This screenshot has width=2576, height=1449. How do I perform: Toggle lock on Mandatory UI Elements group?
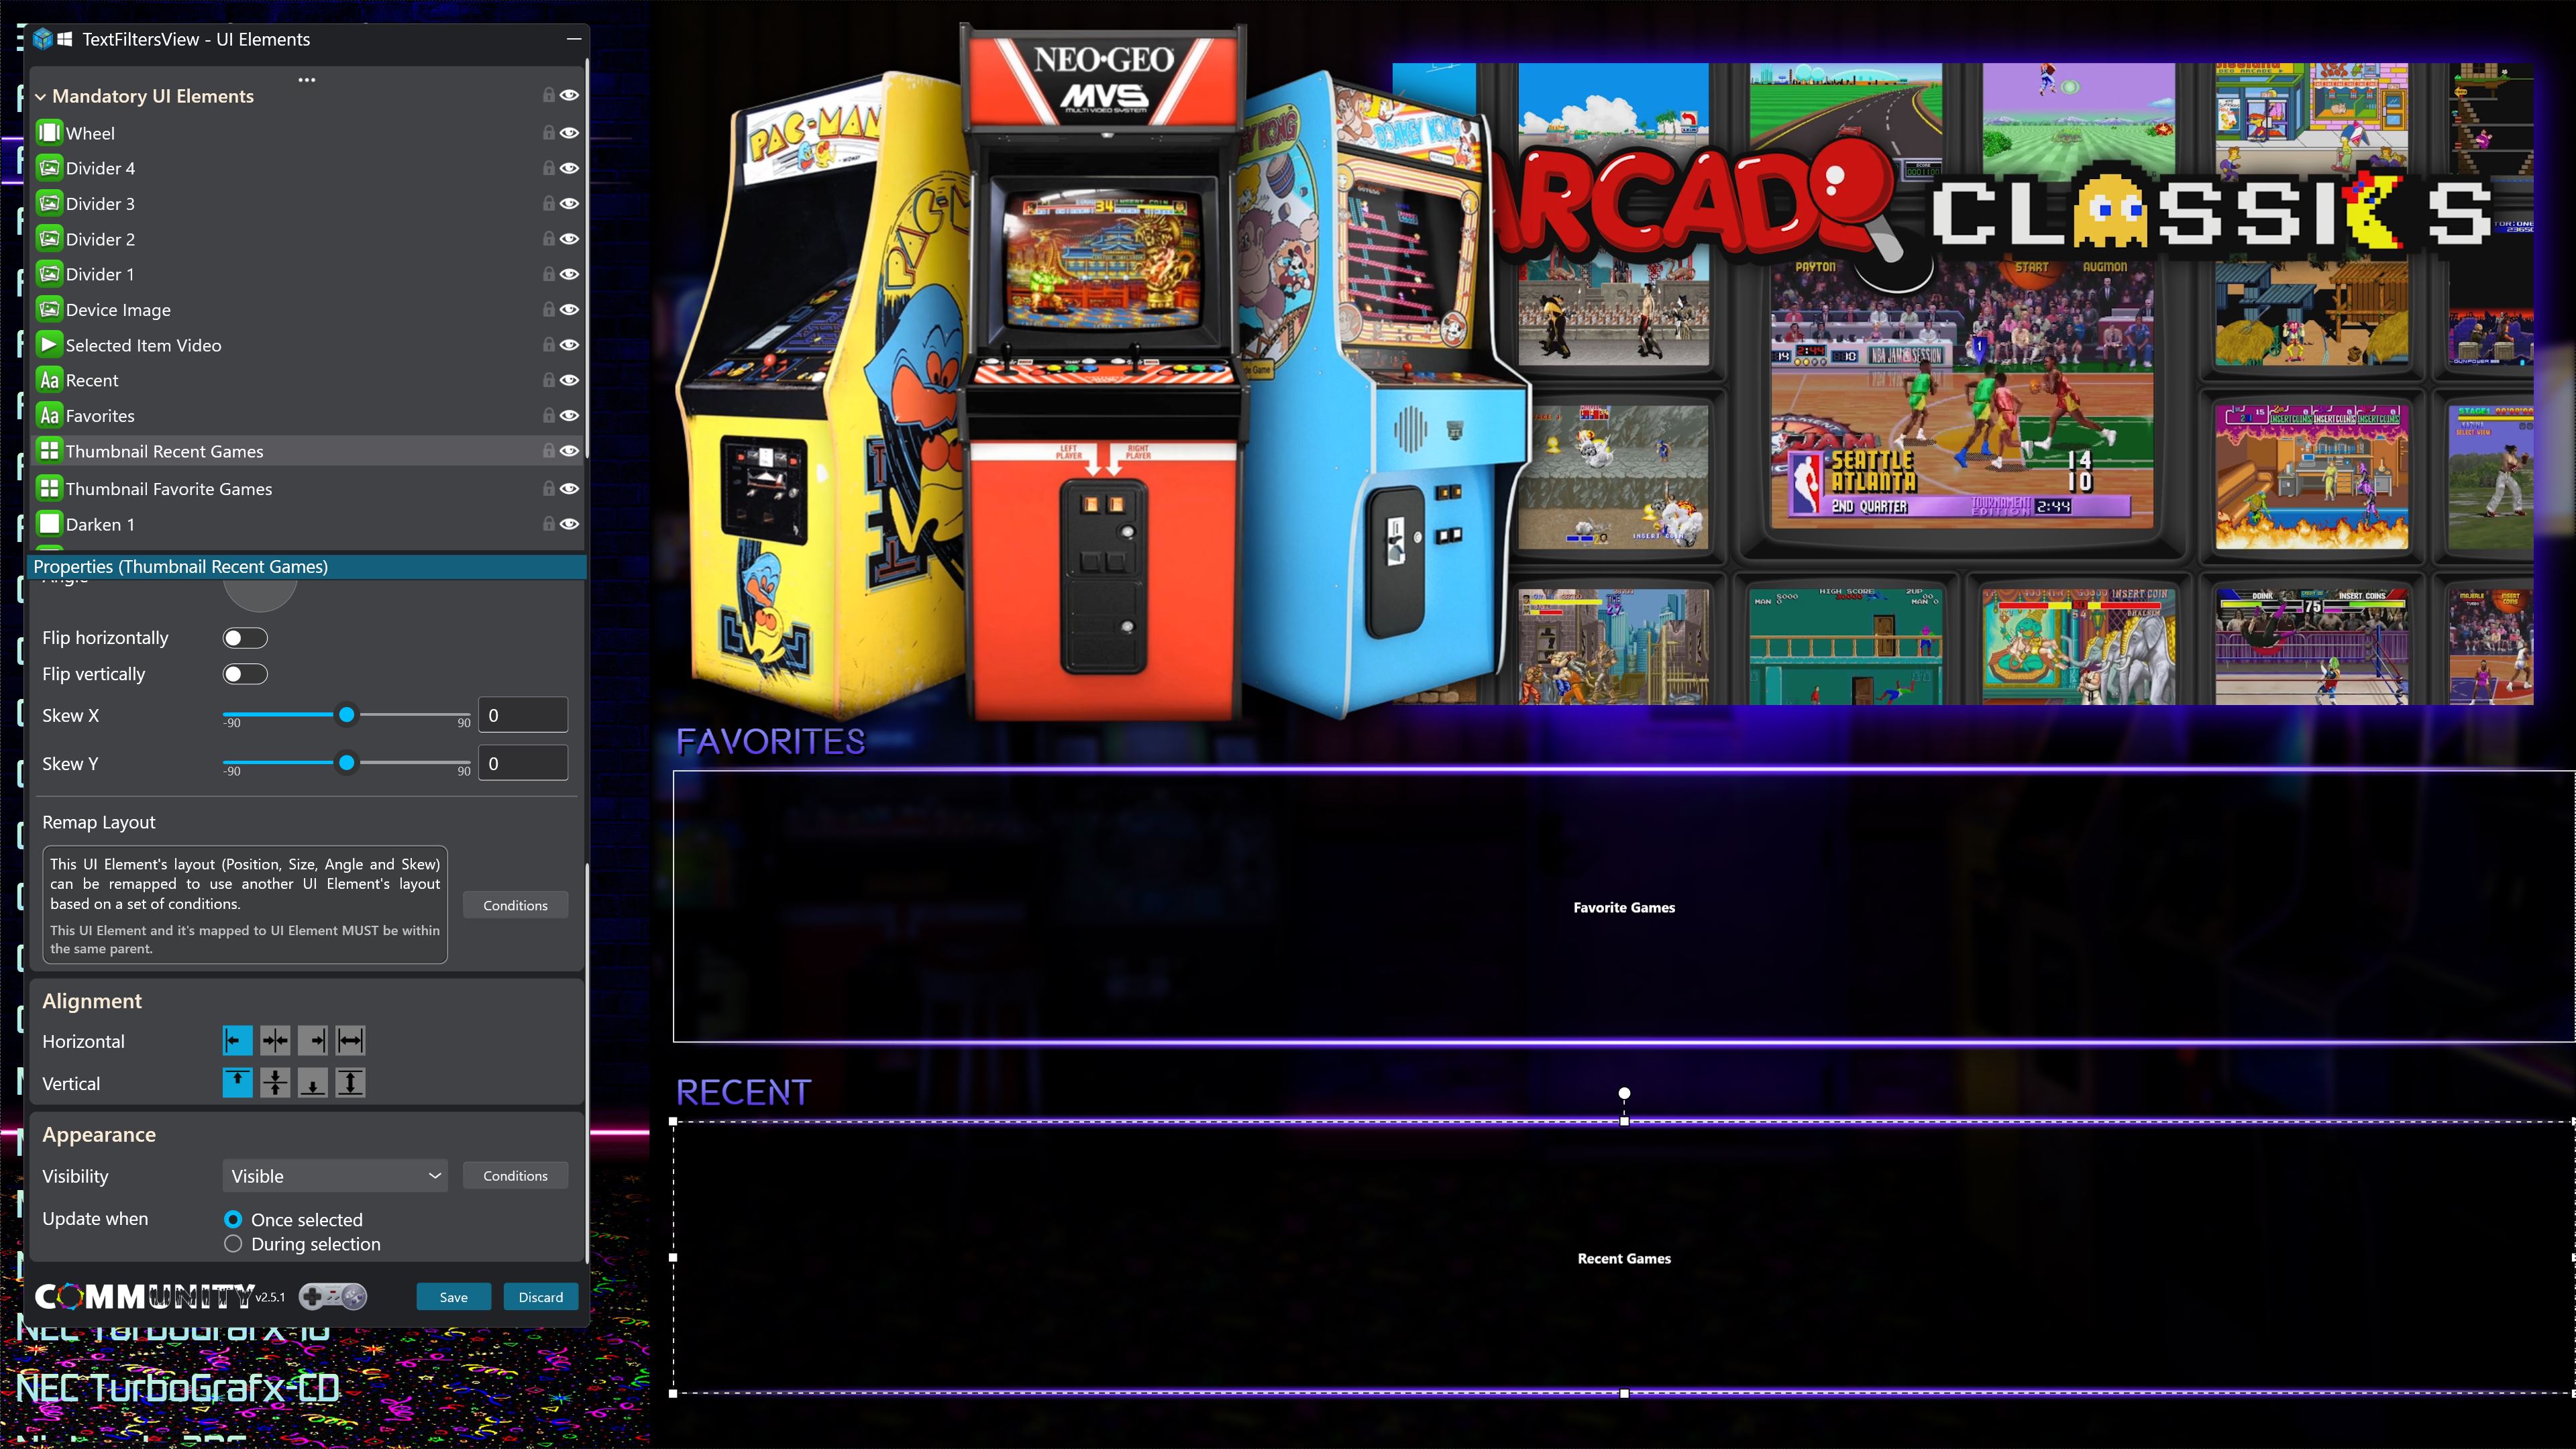pyautogui.click(x=548, y=95)
